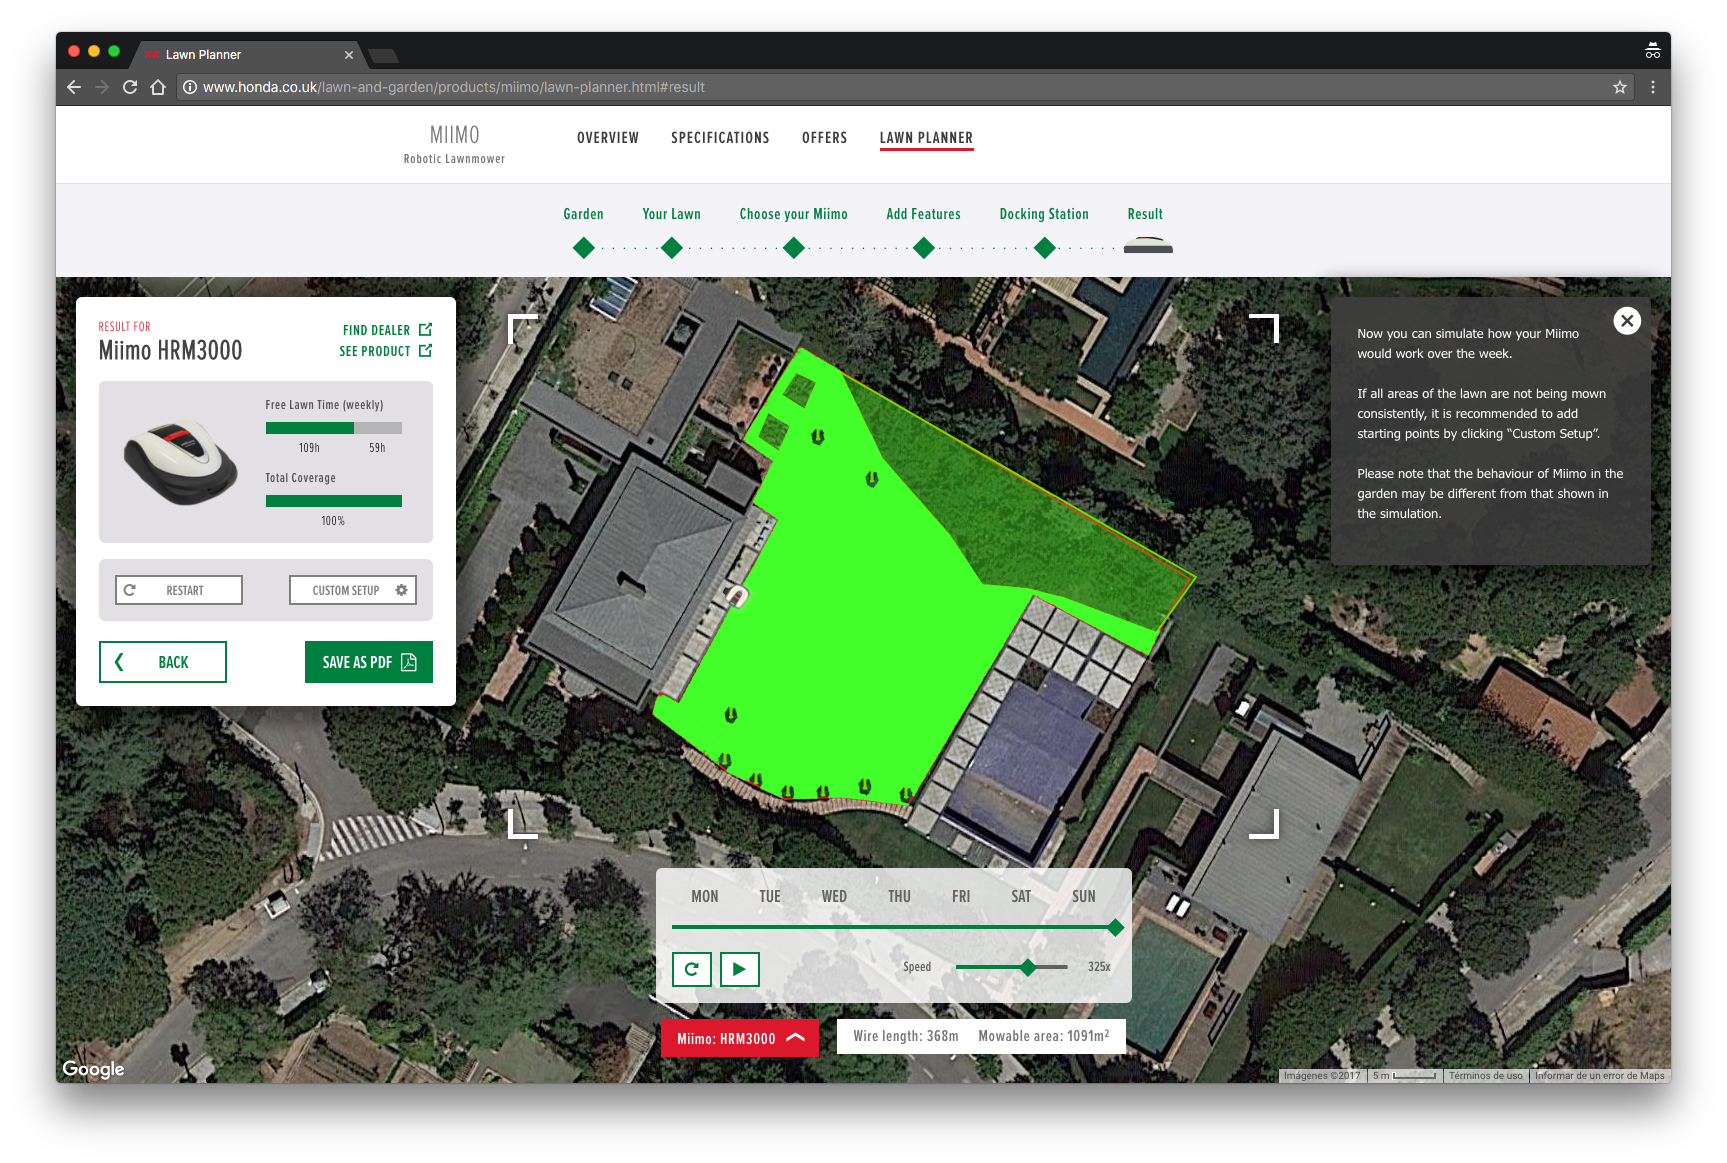Open the Términos de uso map link

click(x=1485, y=1076)
